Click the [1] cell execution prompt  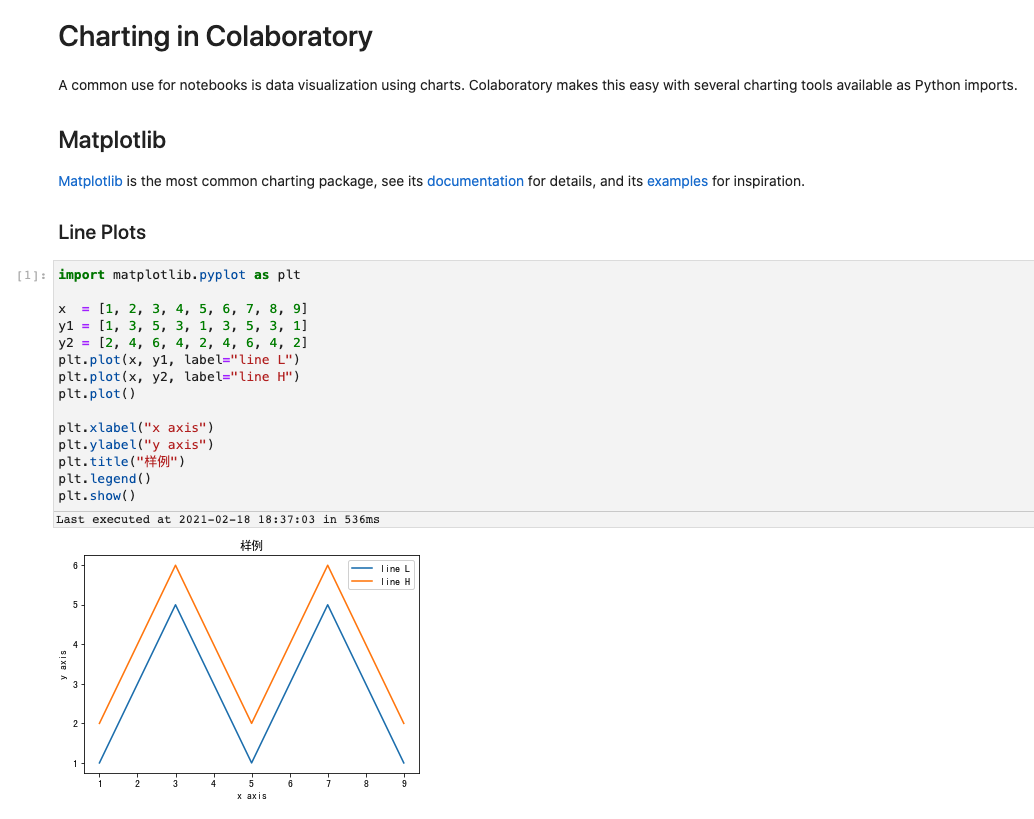pyautogui.click(x=33, y=275)
